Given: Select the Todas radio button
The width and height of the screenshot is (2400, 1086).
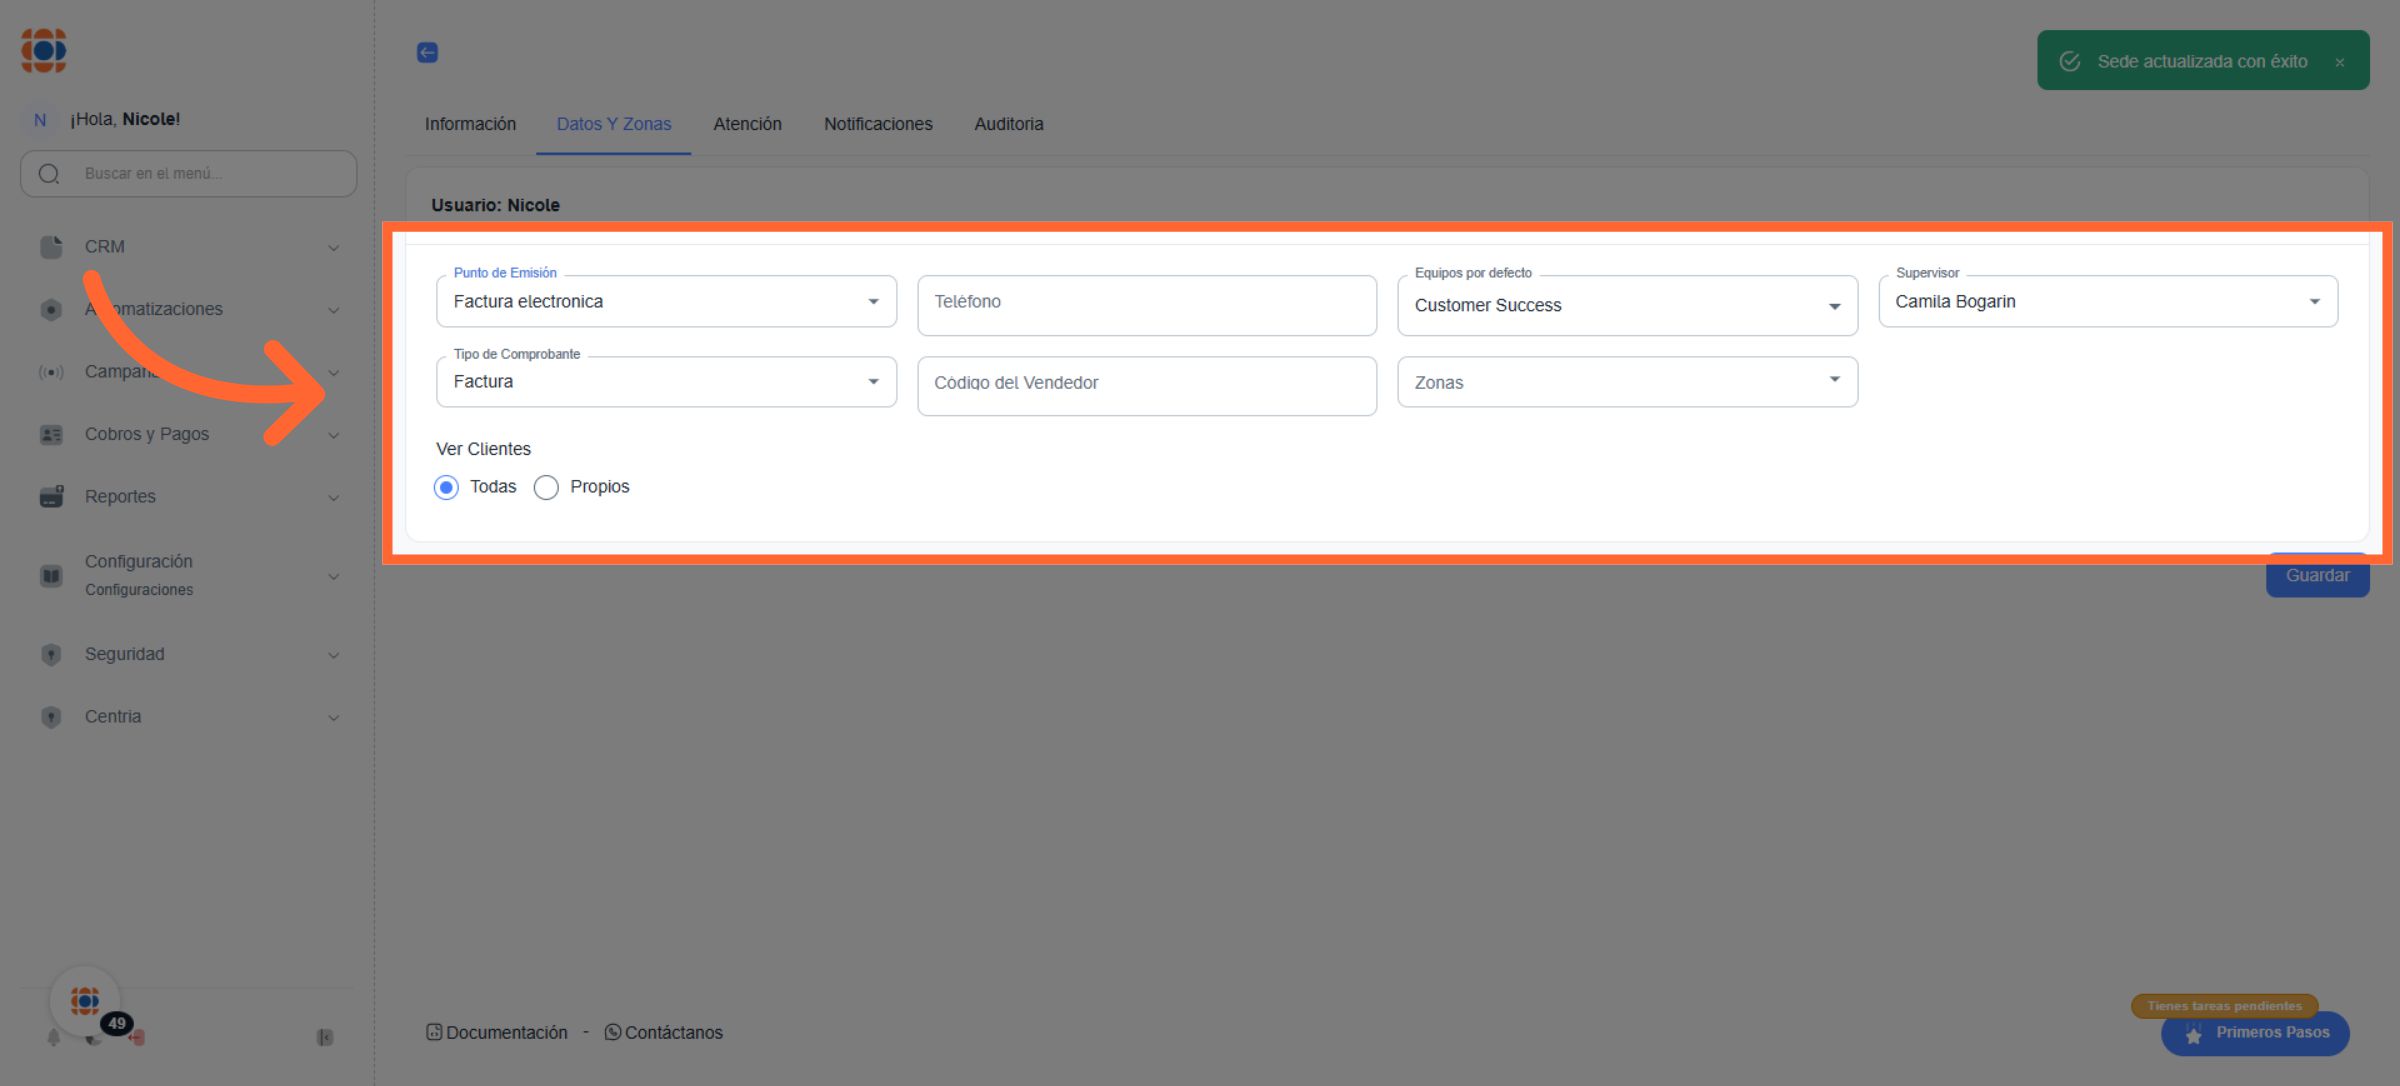Looking at the screenshot, I should click(x=446, y=487).
